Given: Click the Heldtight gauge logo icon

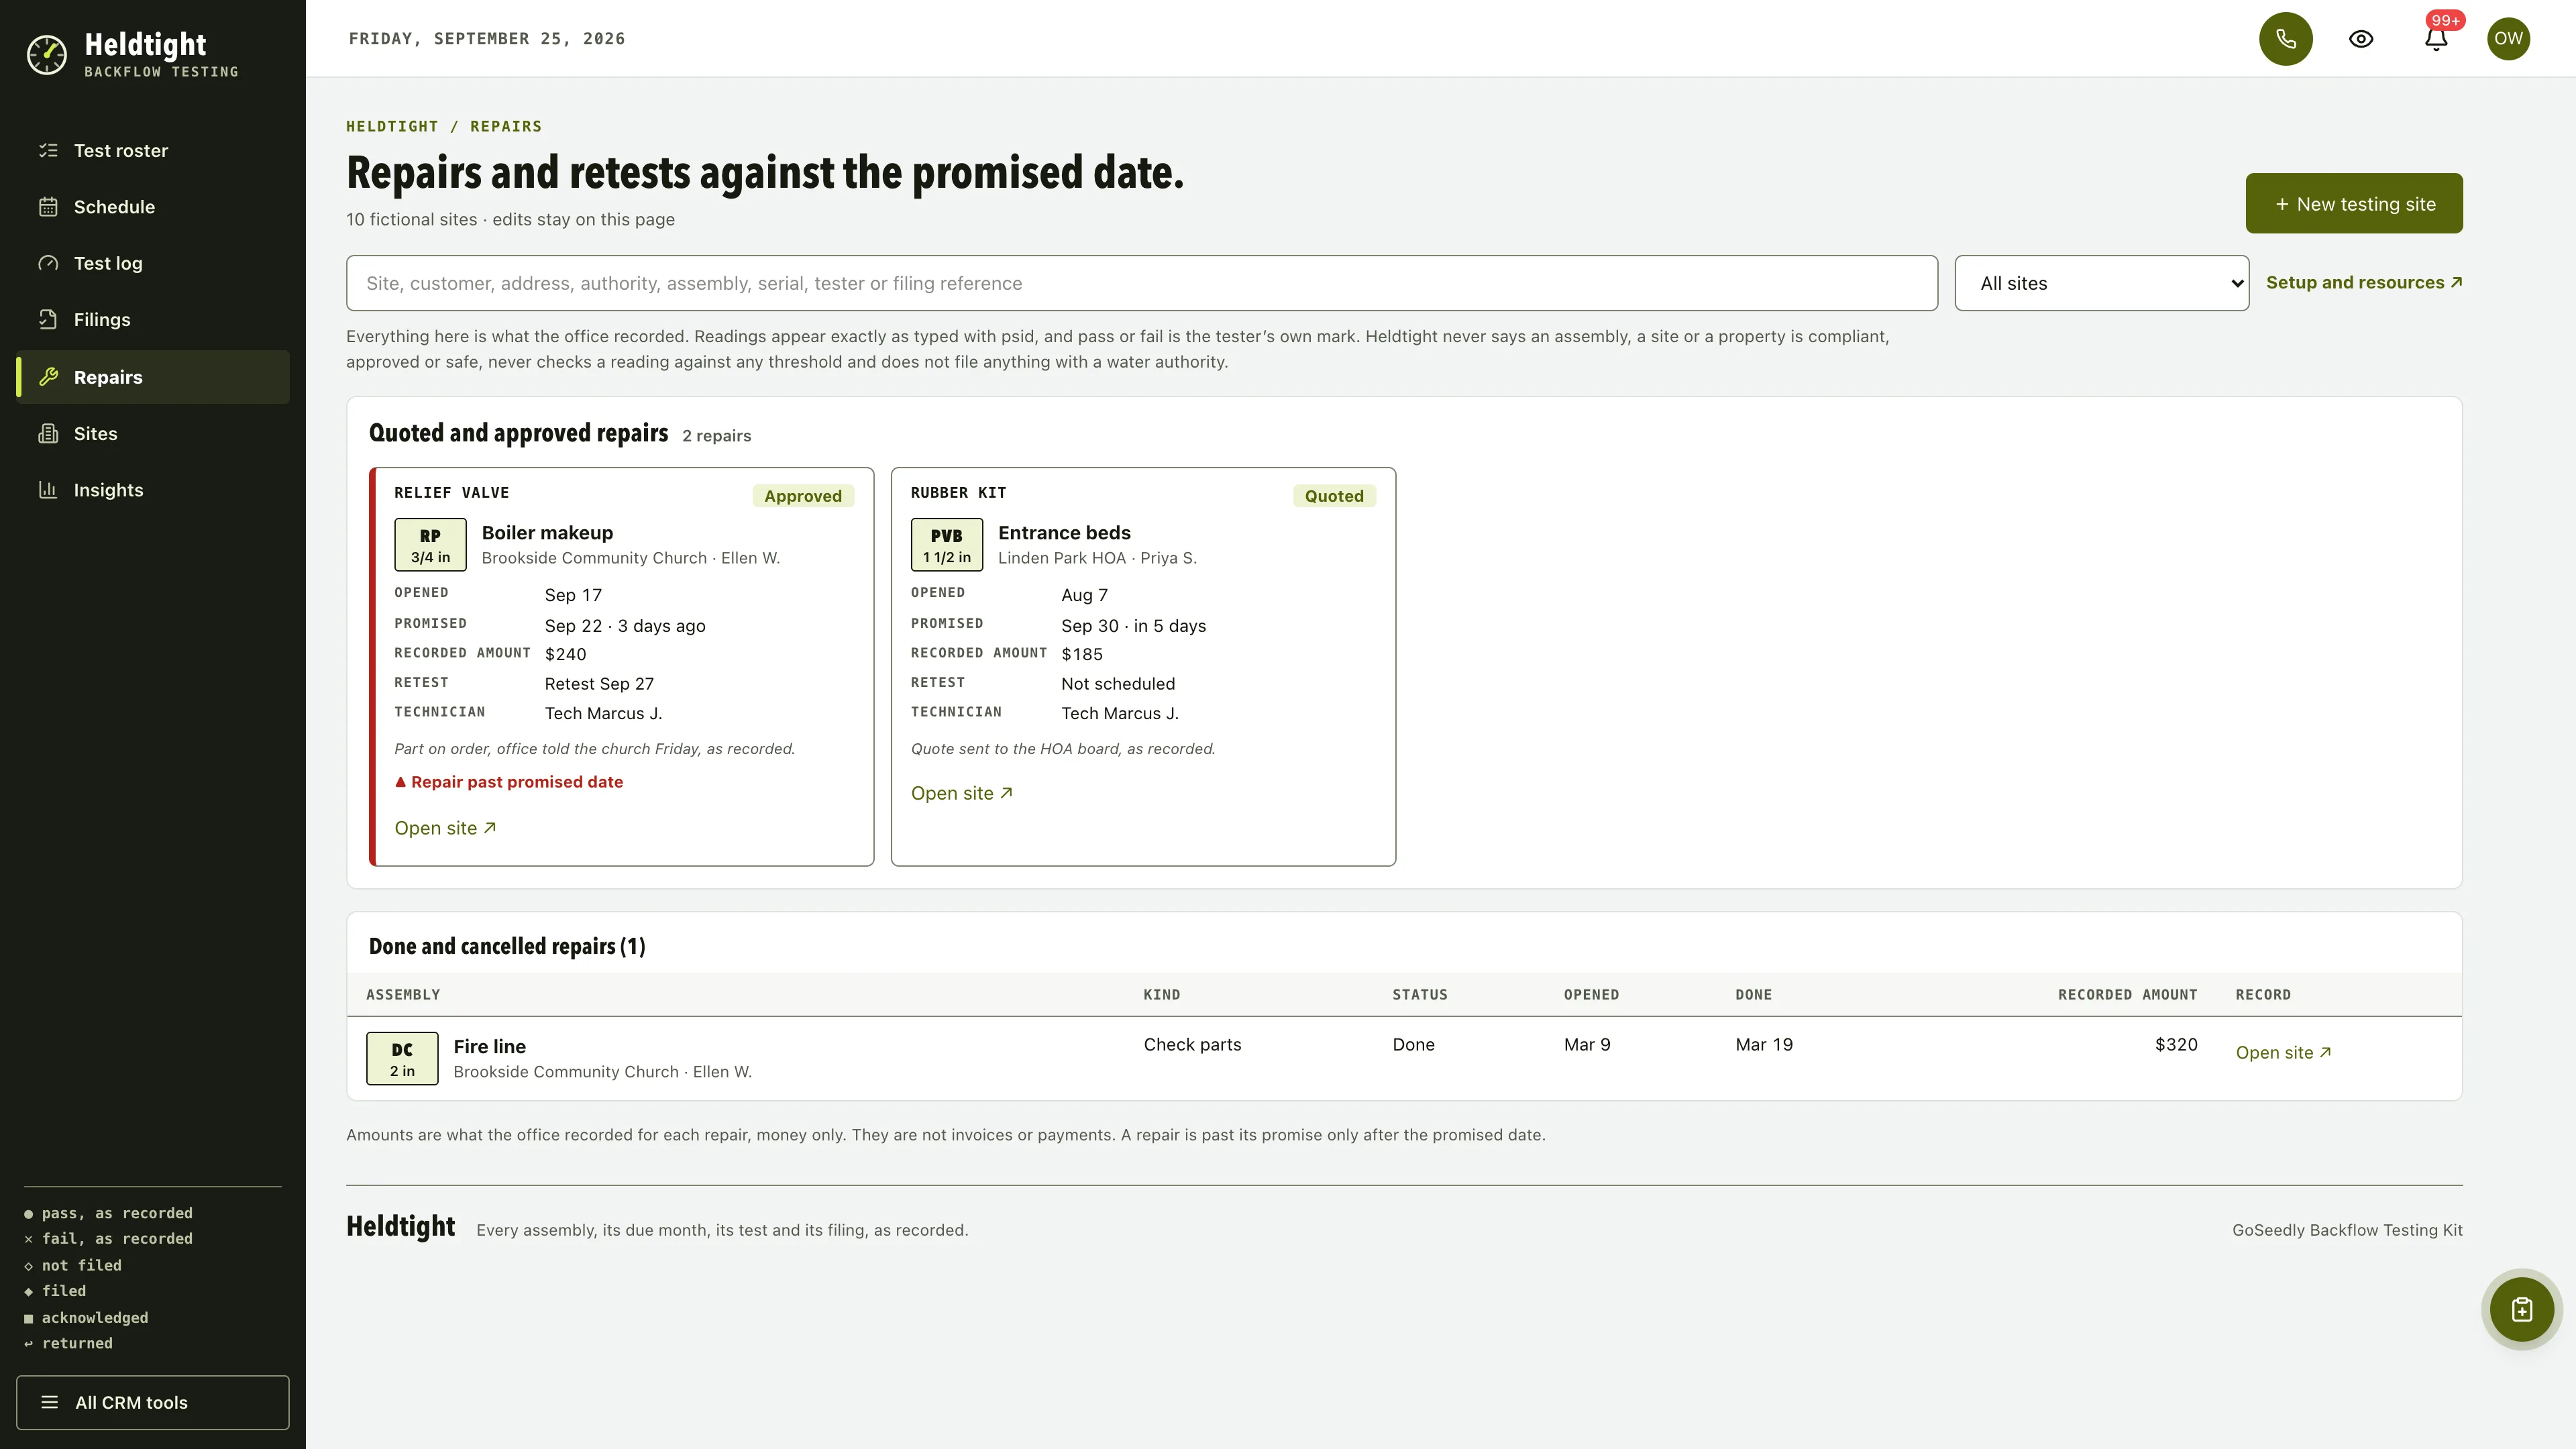Looking at the screenshot, I should [47, 55].
